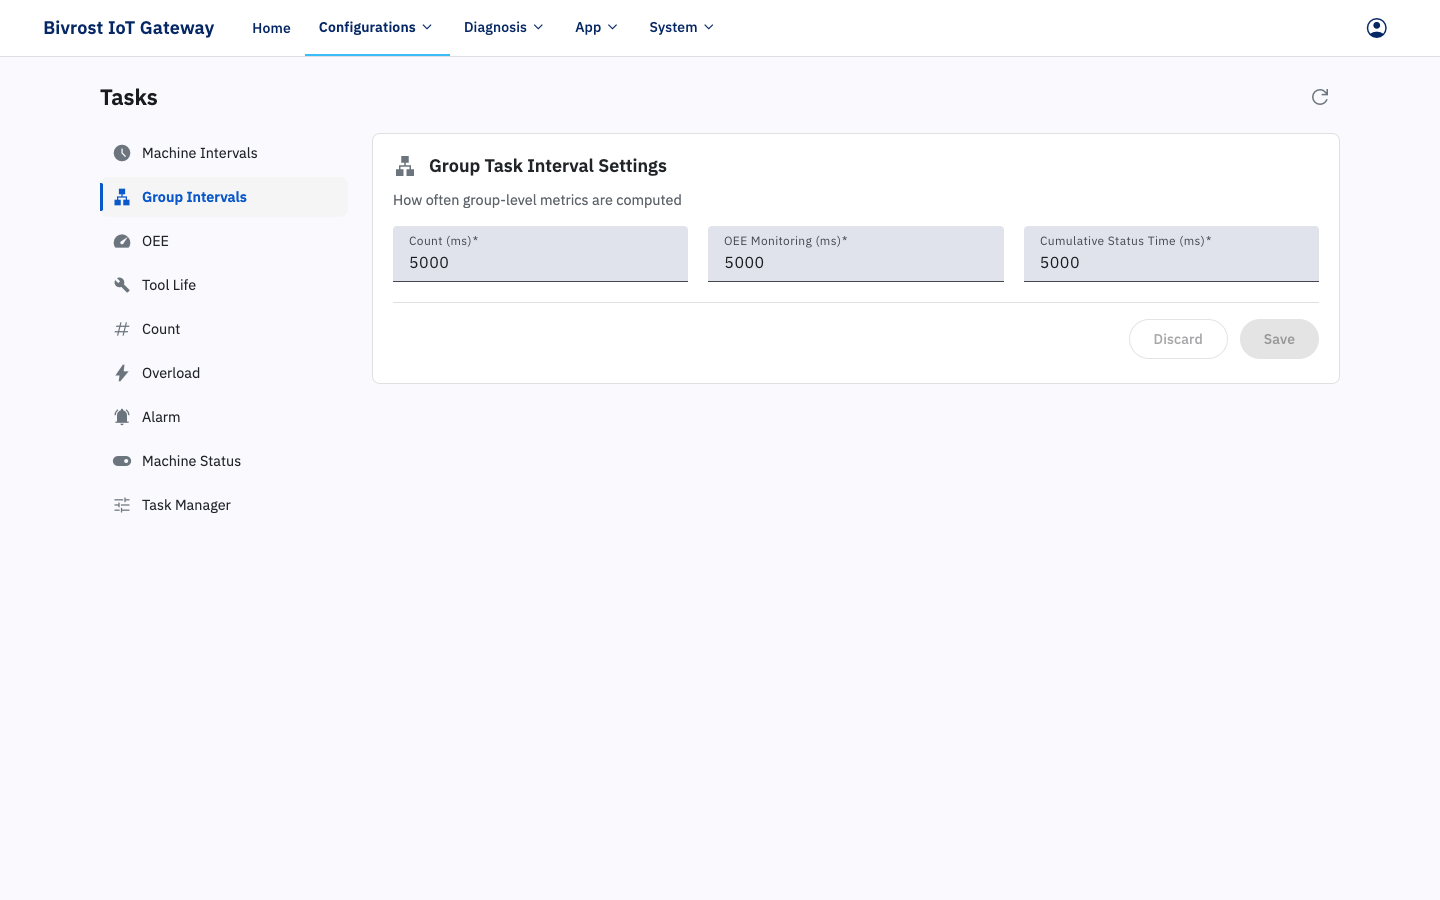The image size is (1440, 900).
Task: Click the OEE gauge icon
Action: coord(122,241)
